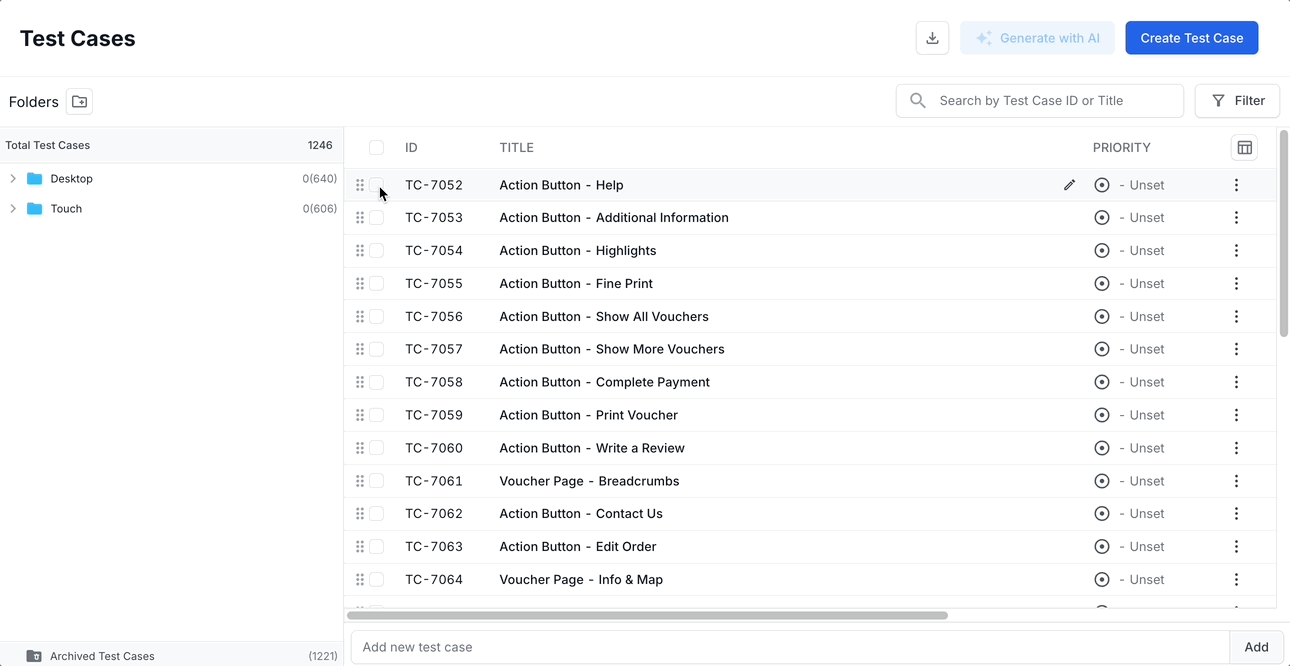Click the horizontal scrollbar under the table
The image size is (1290, 666).
[647, 616]
